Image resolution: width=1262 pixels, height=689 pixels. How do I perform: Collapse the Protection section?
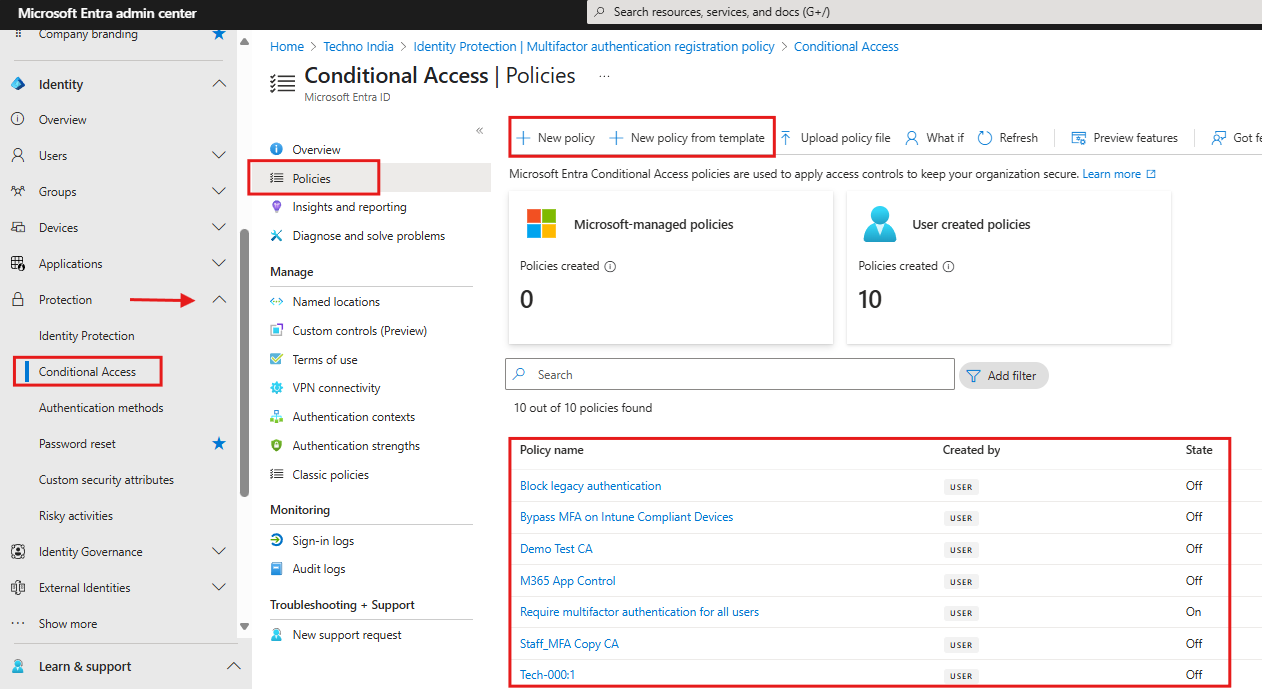218,299
